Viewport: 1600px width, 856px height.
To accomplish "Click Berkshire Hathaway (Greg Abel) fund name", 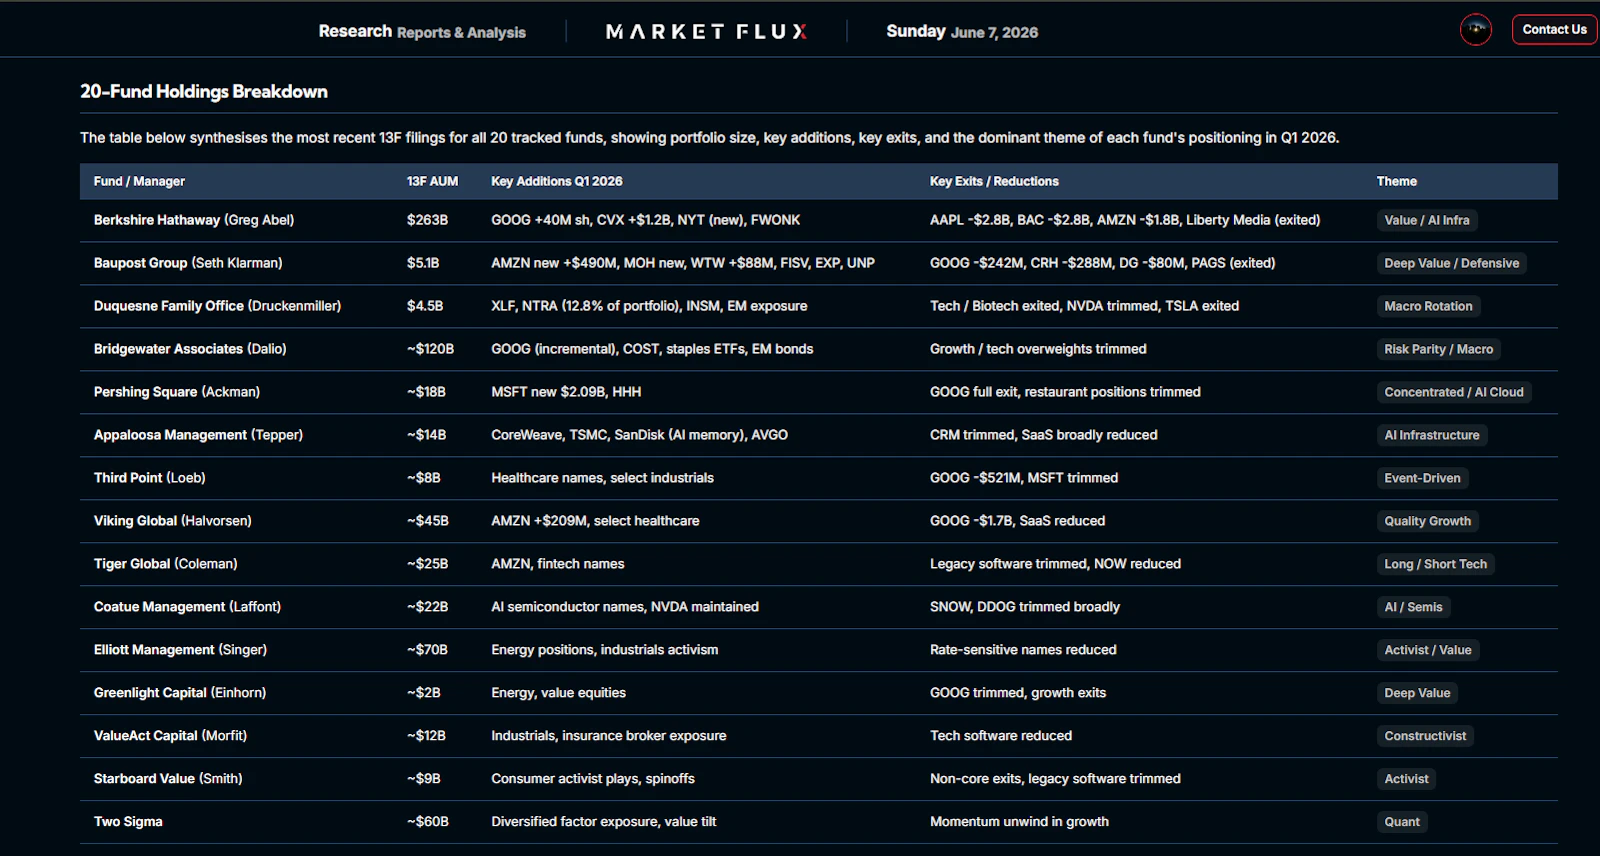I will pyautogui.click(x=194, y=220).
